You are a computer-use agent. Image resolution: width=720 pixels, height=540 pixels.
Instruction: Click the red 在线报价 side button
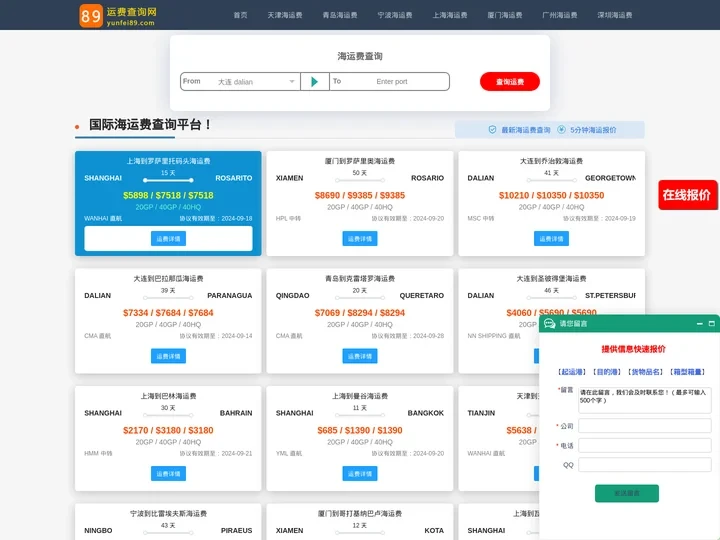[x=687, y=195]
